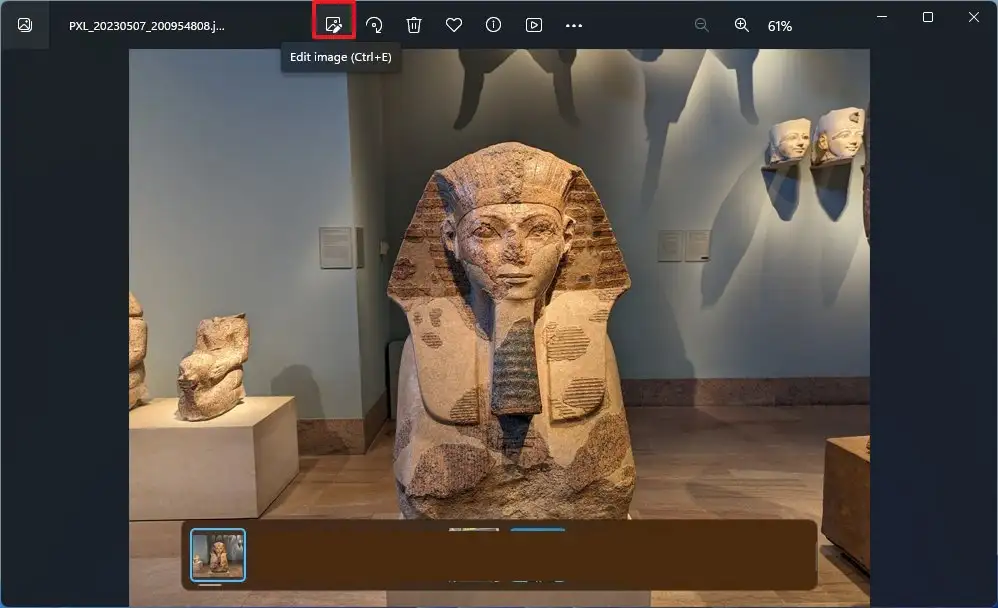Open the Edit image tool

(333, 25)
